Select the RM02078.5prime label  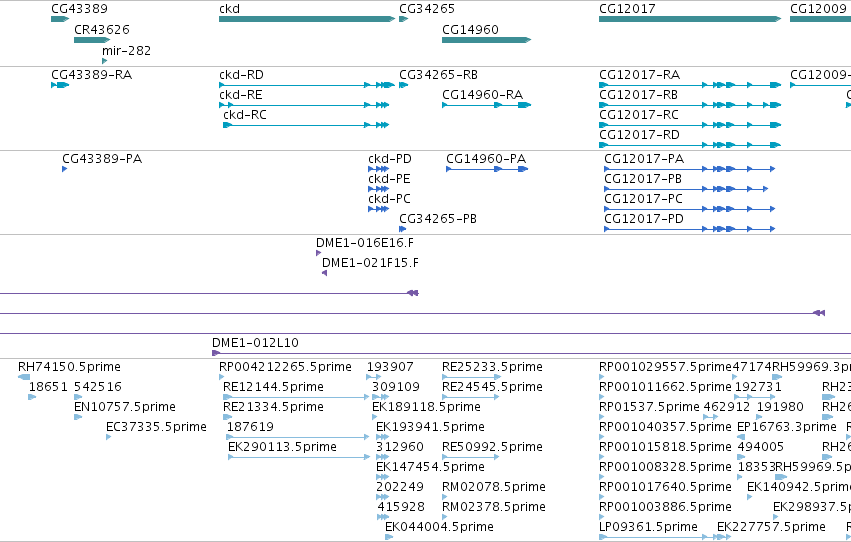(x=494, y=487)
